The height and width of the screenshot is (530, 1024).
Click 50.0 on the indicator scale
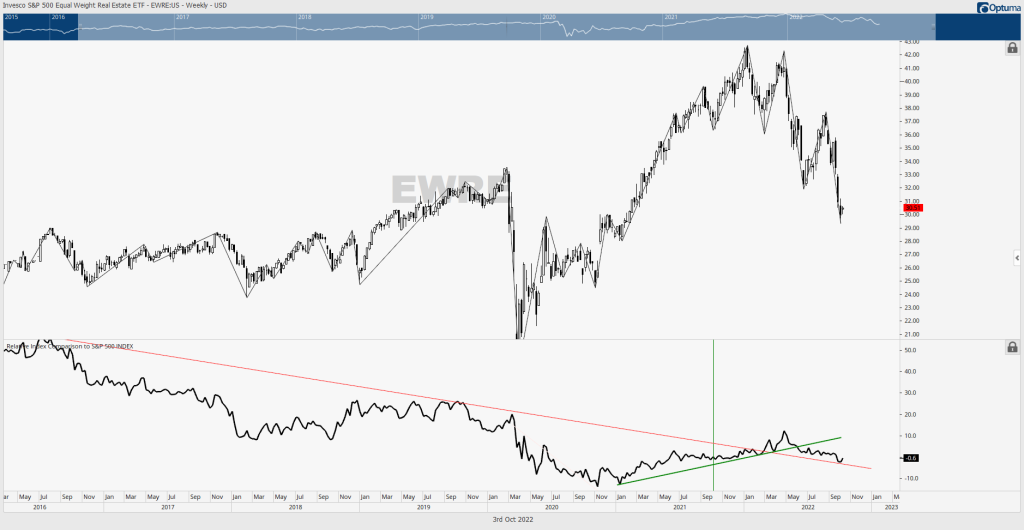click(x=912, y=350)
